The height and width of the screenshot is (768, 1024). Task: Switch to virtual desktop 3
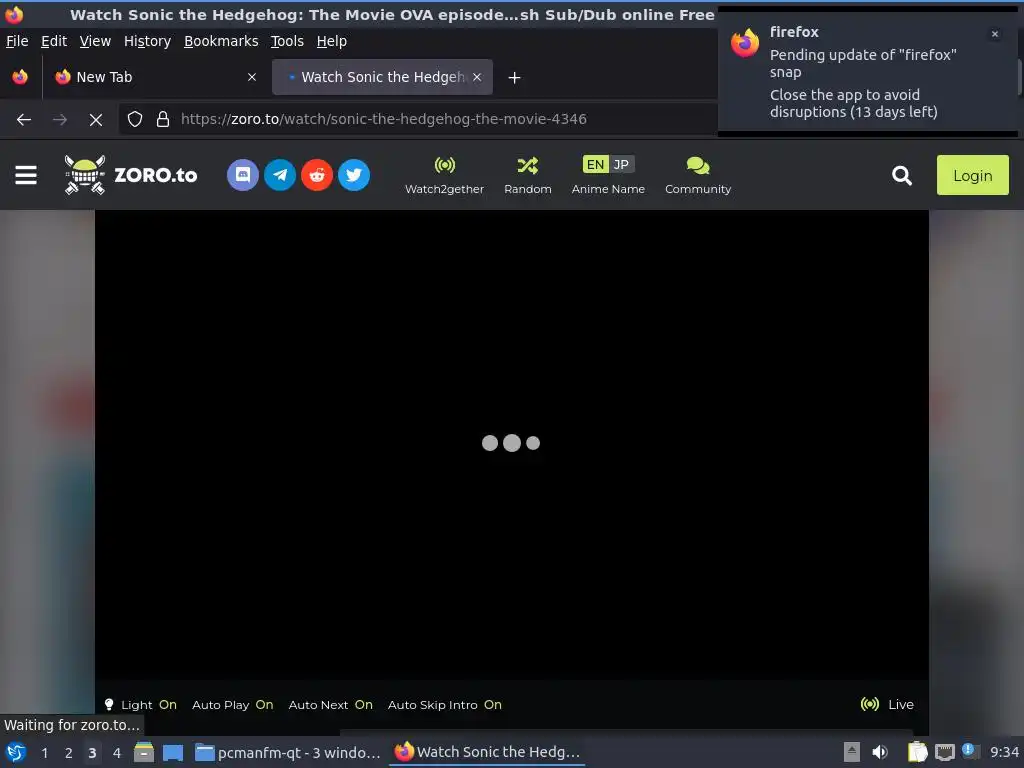coord(92,752)
